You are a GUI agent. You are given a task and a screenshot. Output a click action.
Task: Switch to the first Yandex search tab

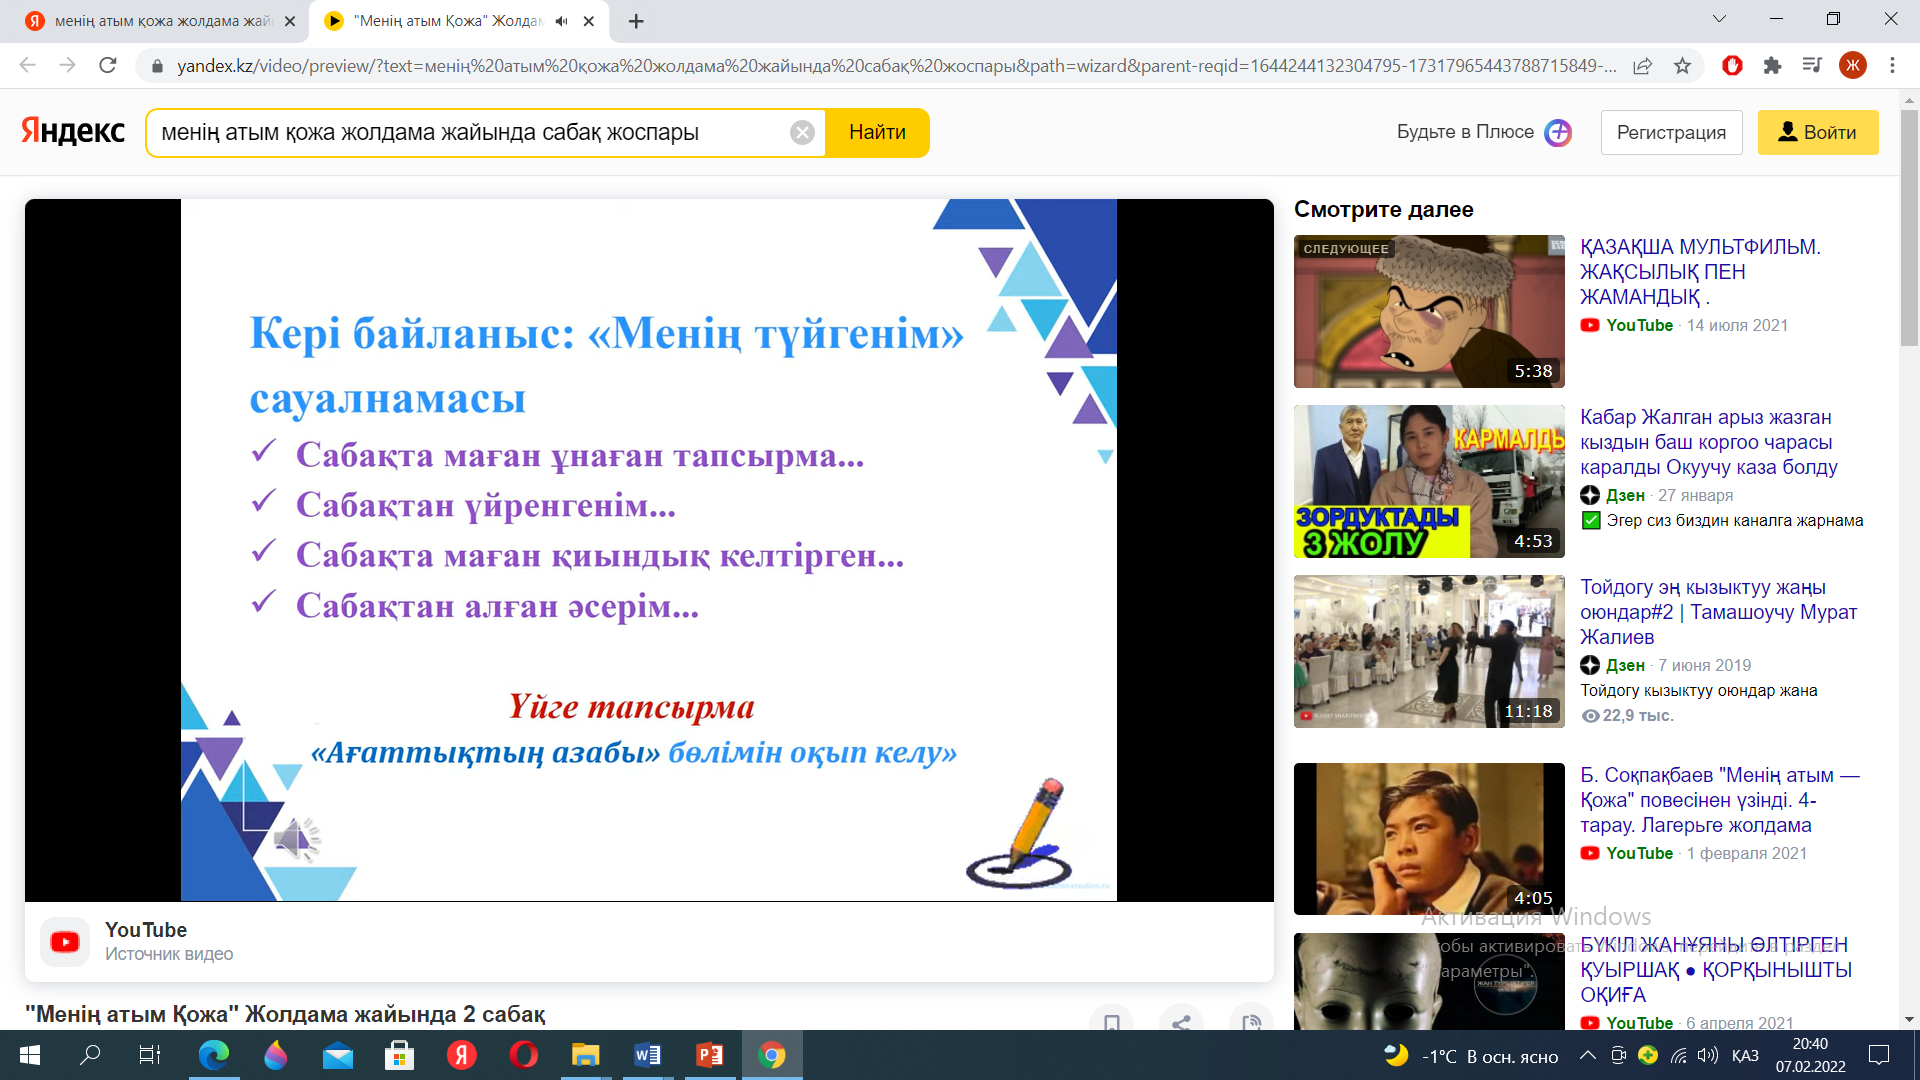[x=160, y=21]
